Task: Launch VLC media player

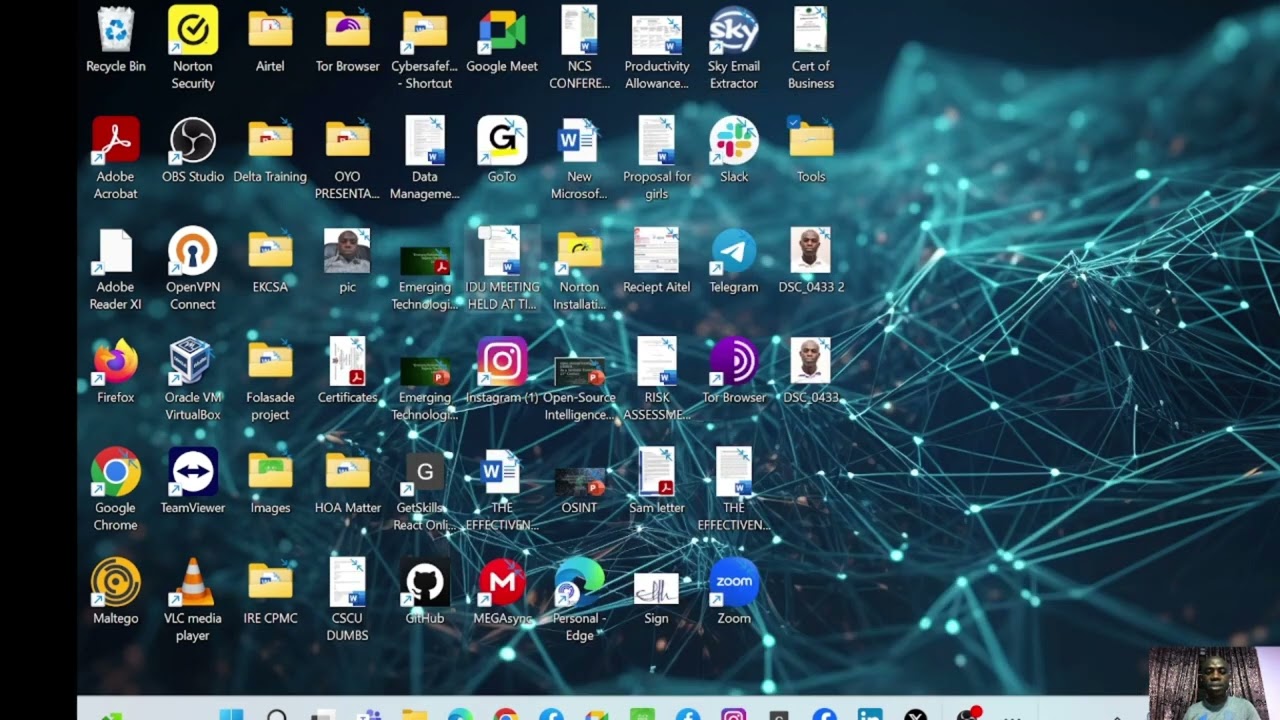Action: point(193,582)
